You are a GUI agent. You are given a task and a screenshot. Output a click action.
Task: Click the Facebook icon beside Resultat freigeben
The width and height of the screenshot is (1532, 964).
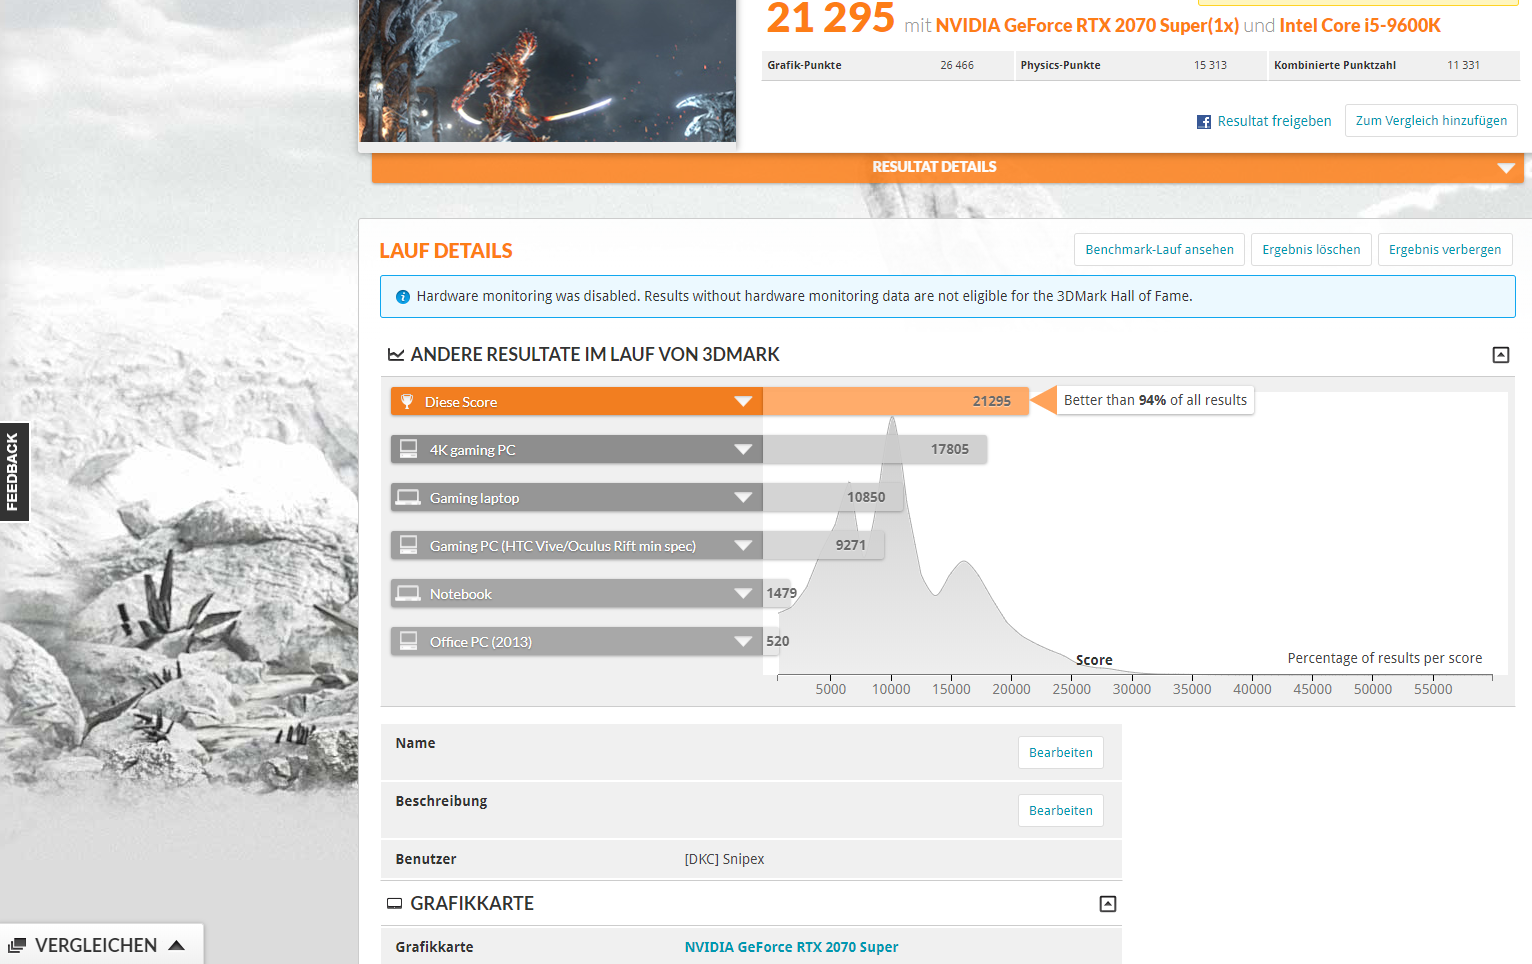pyautogui.click(x=1204, y=122)
